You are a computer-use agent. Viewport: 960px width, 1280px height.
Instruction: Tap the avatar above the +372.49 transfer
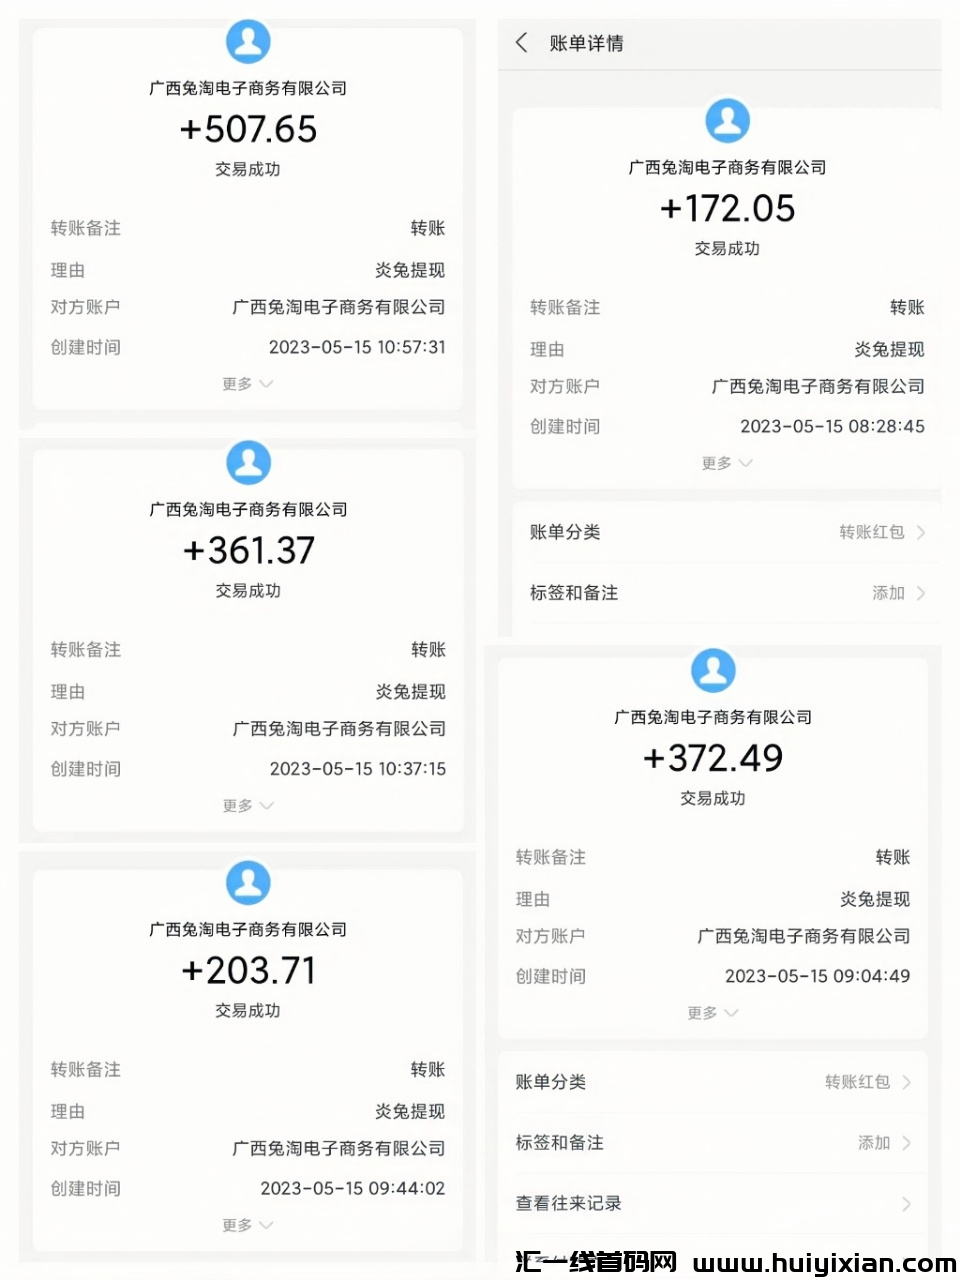pyautogui.click(x=713, y=670)
